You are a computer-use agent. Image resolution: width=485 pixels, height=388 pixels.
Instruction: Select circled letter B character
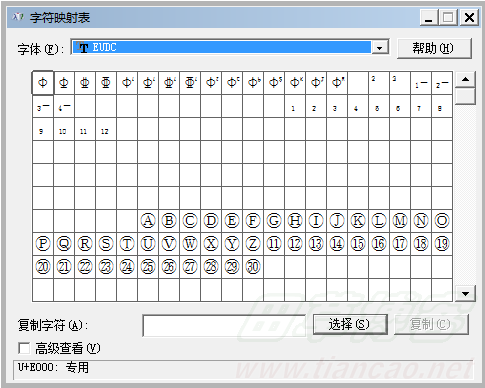tap(169, 221)
